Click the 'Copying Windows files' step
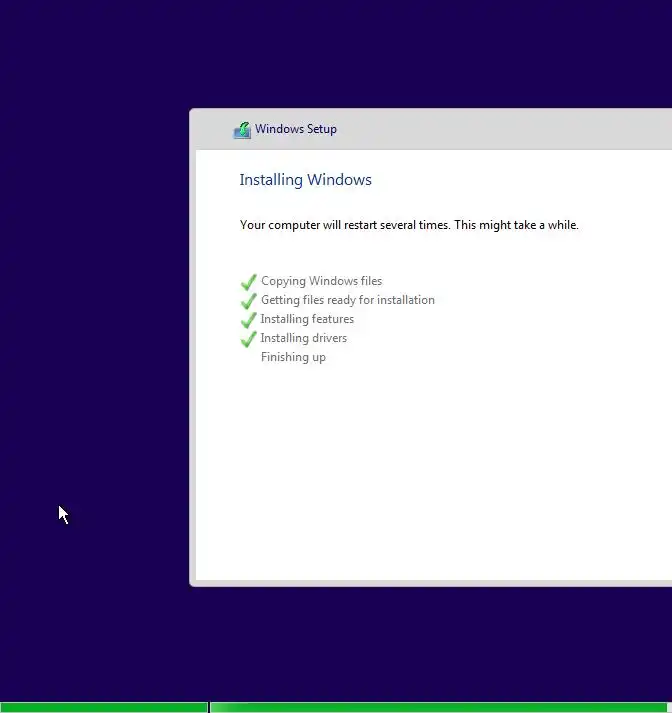Image resolution: width=672 pixels, height=713 pixels. point(321,281)
